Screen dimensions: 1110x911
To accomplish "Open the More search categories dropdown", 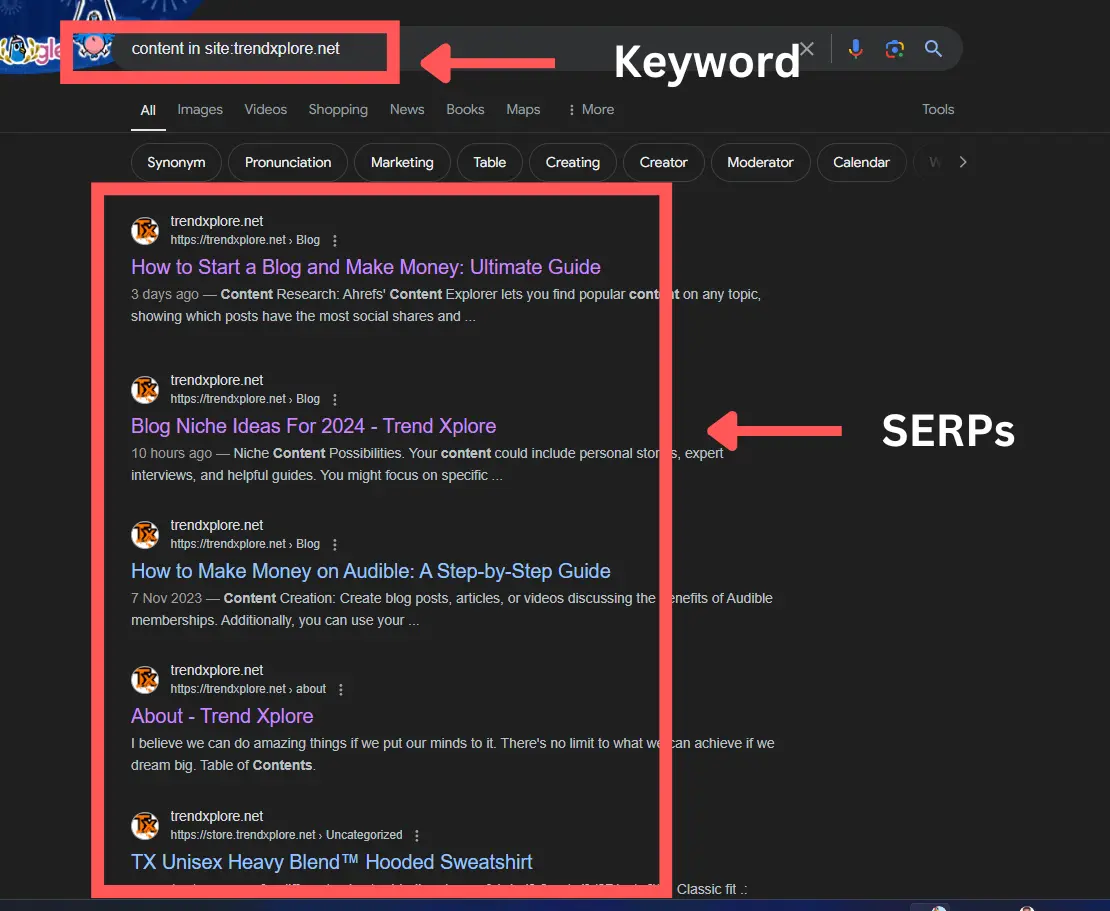I will (x=590, y=109).
